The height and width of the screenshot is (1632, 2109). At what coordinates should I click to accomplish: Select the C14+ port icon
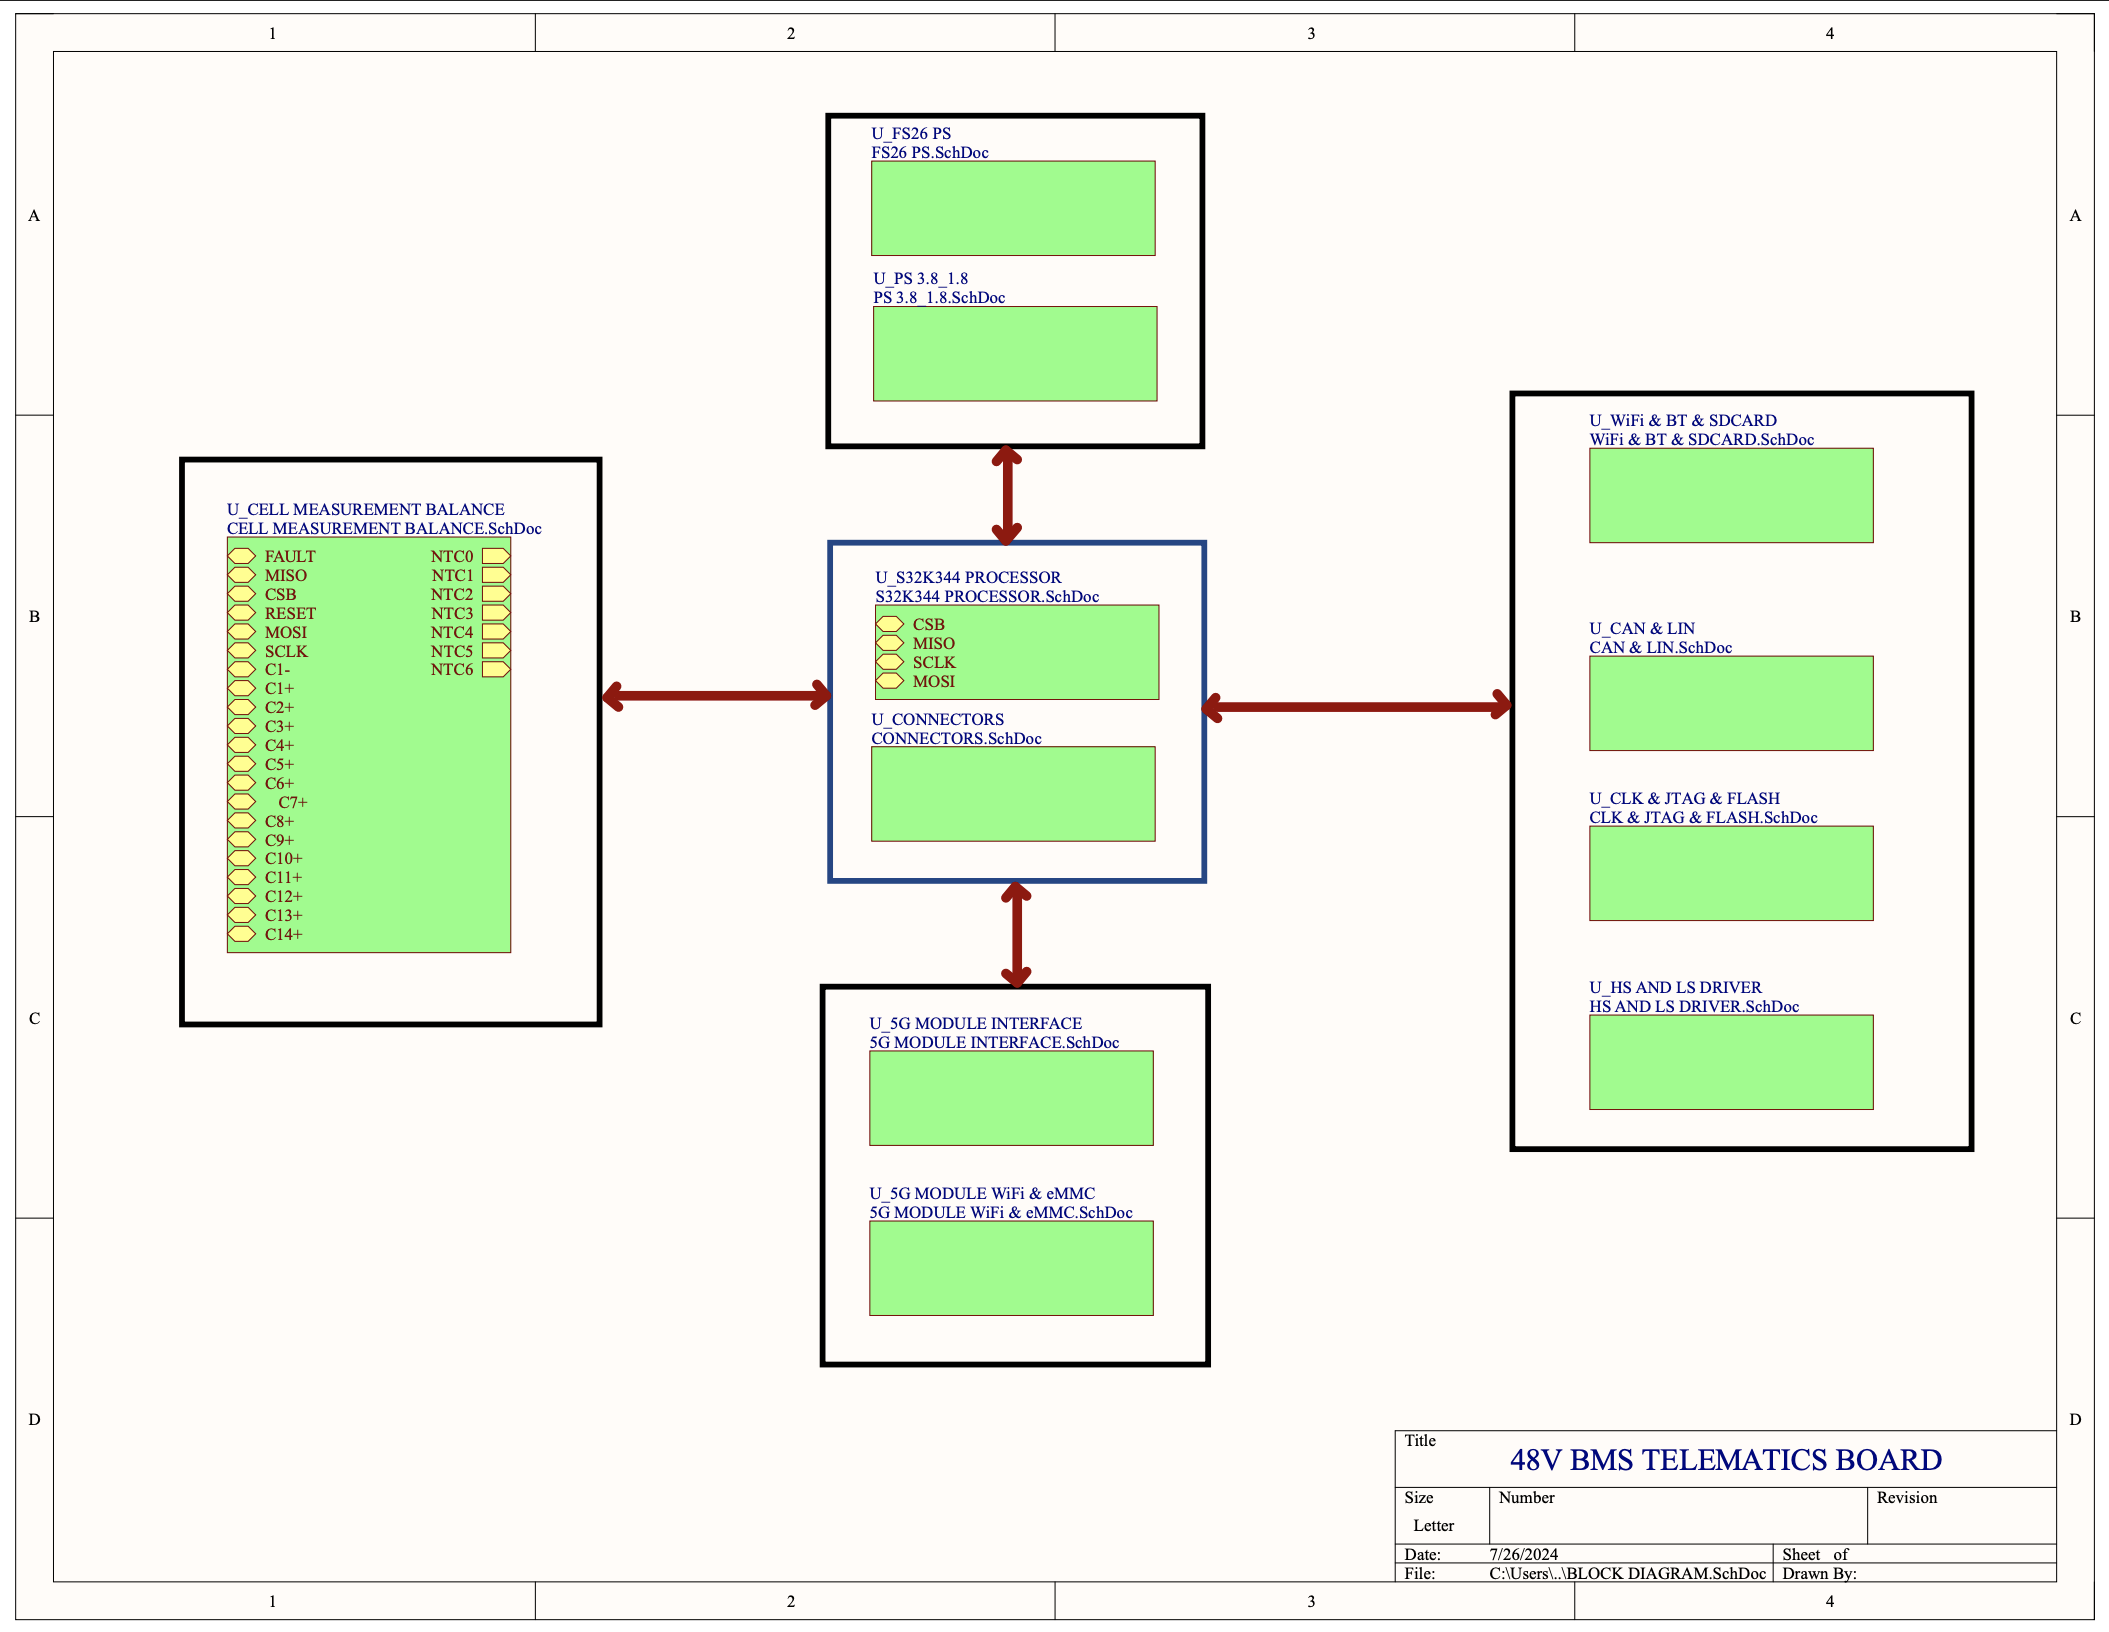click(x=242, y=934)
